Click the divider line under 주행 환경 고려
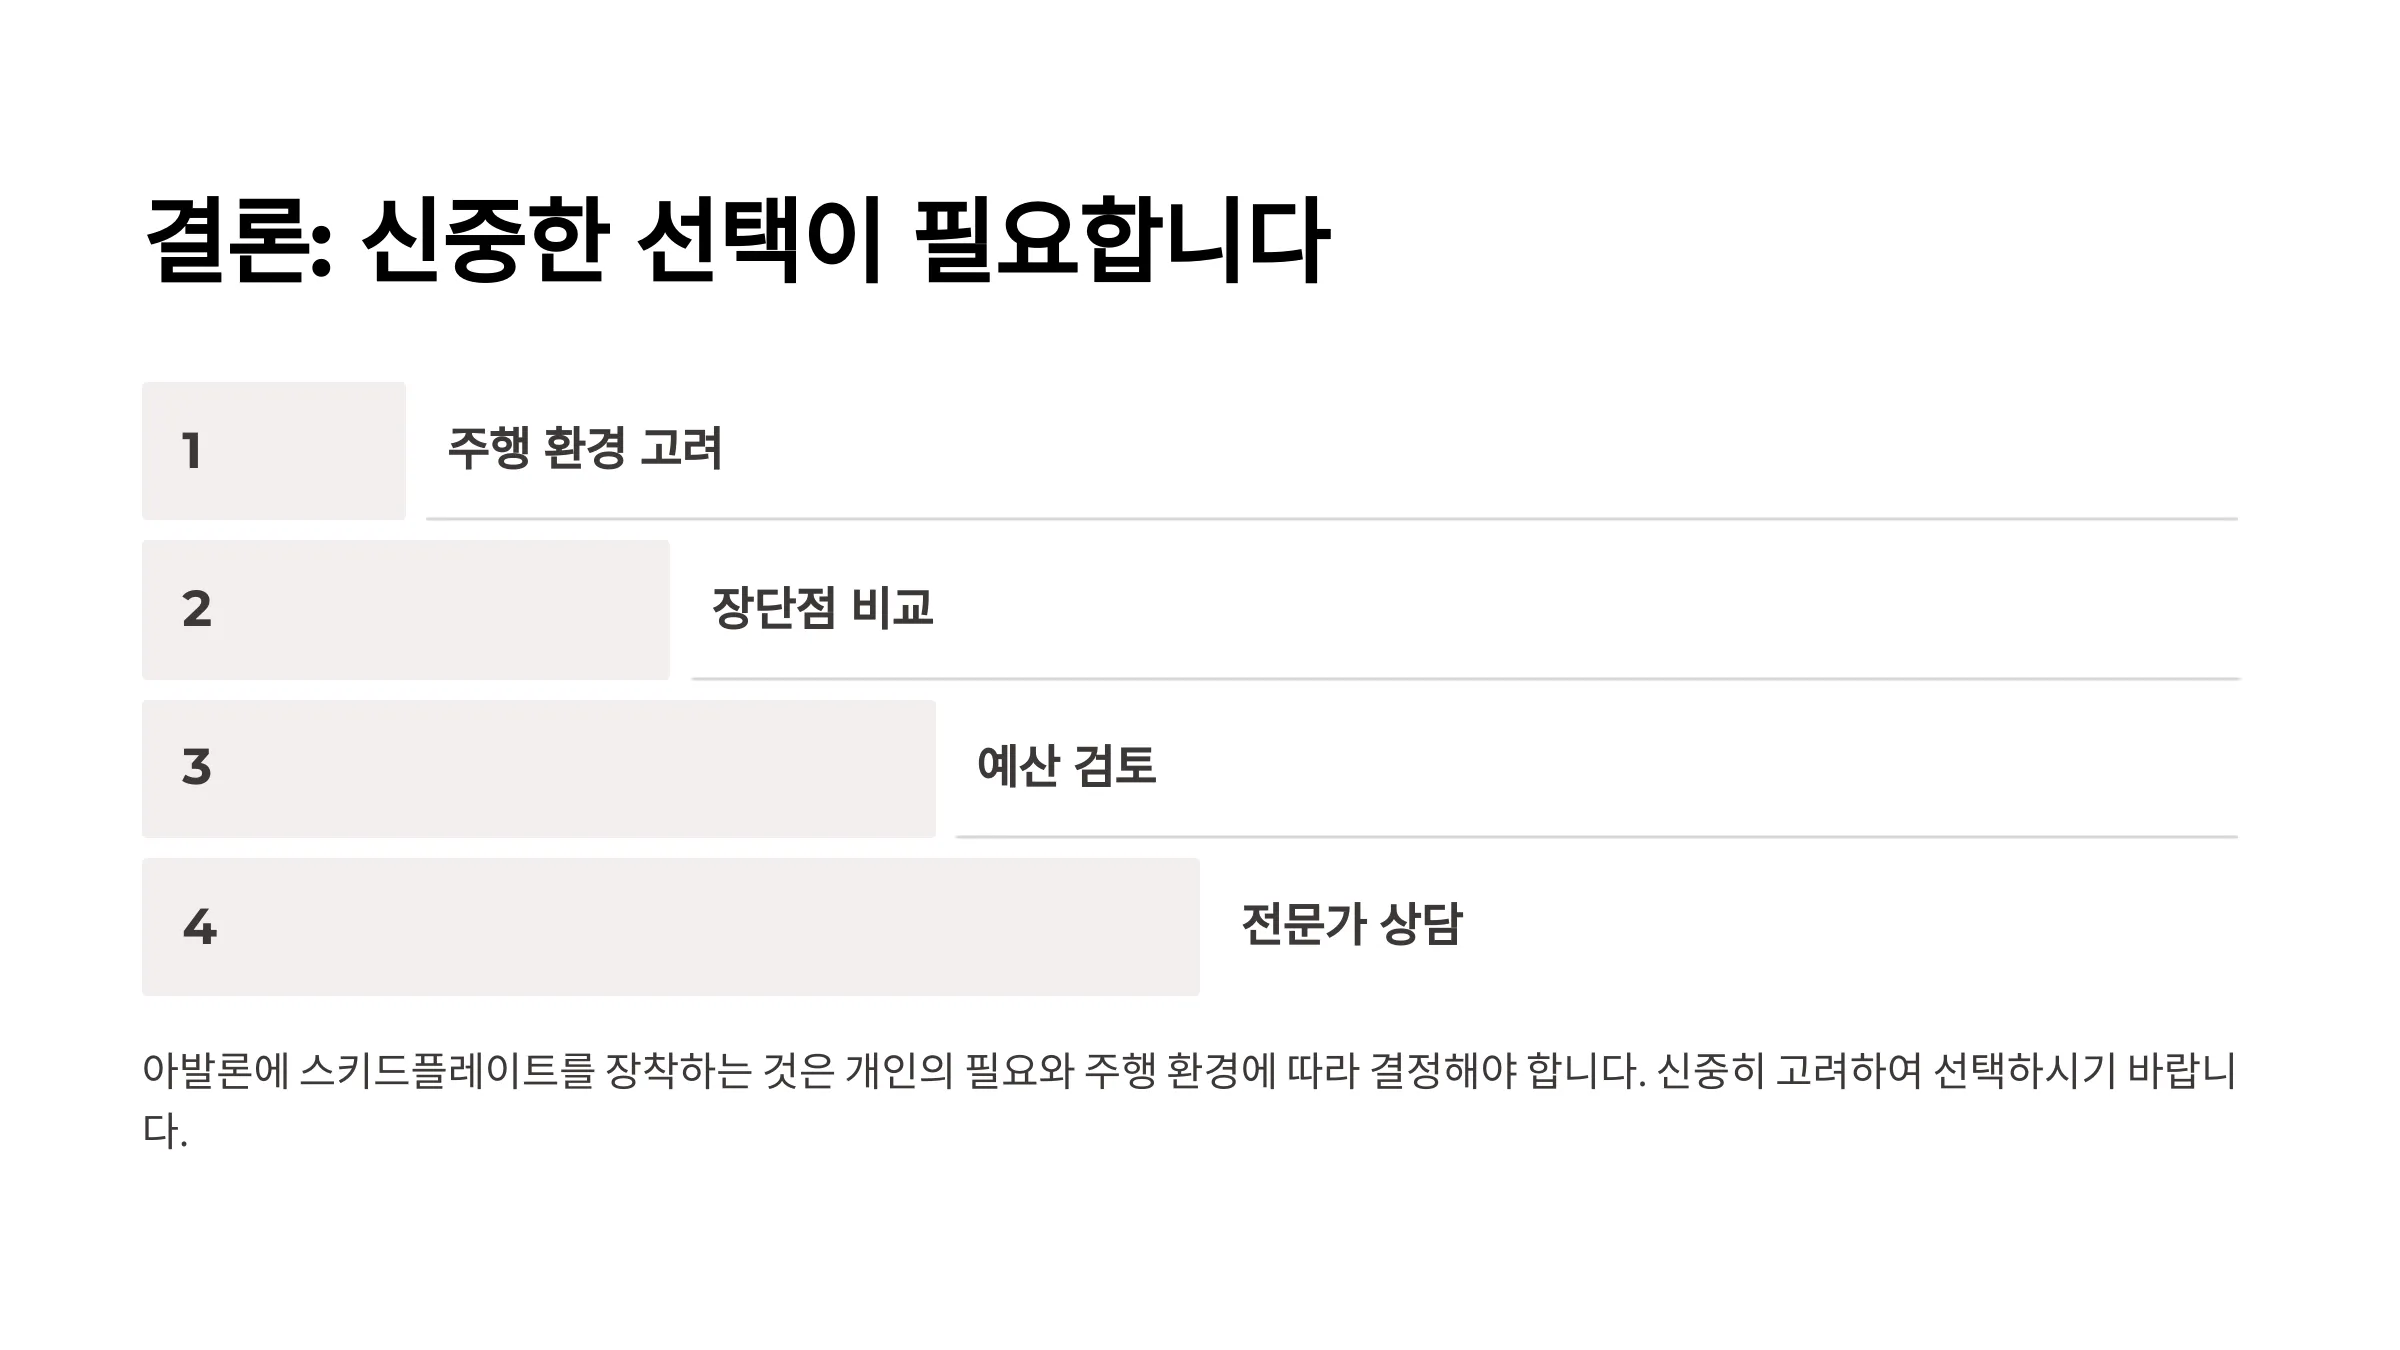This screenshot has width=2400, height=1350. [x=1332, y=519]
